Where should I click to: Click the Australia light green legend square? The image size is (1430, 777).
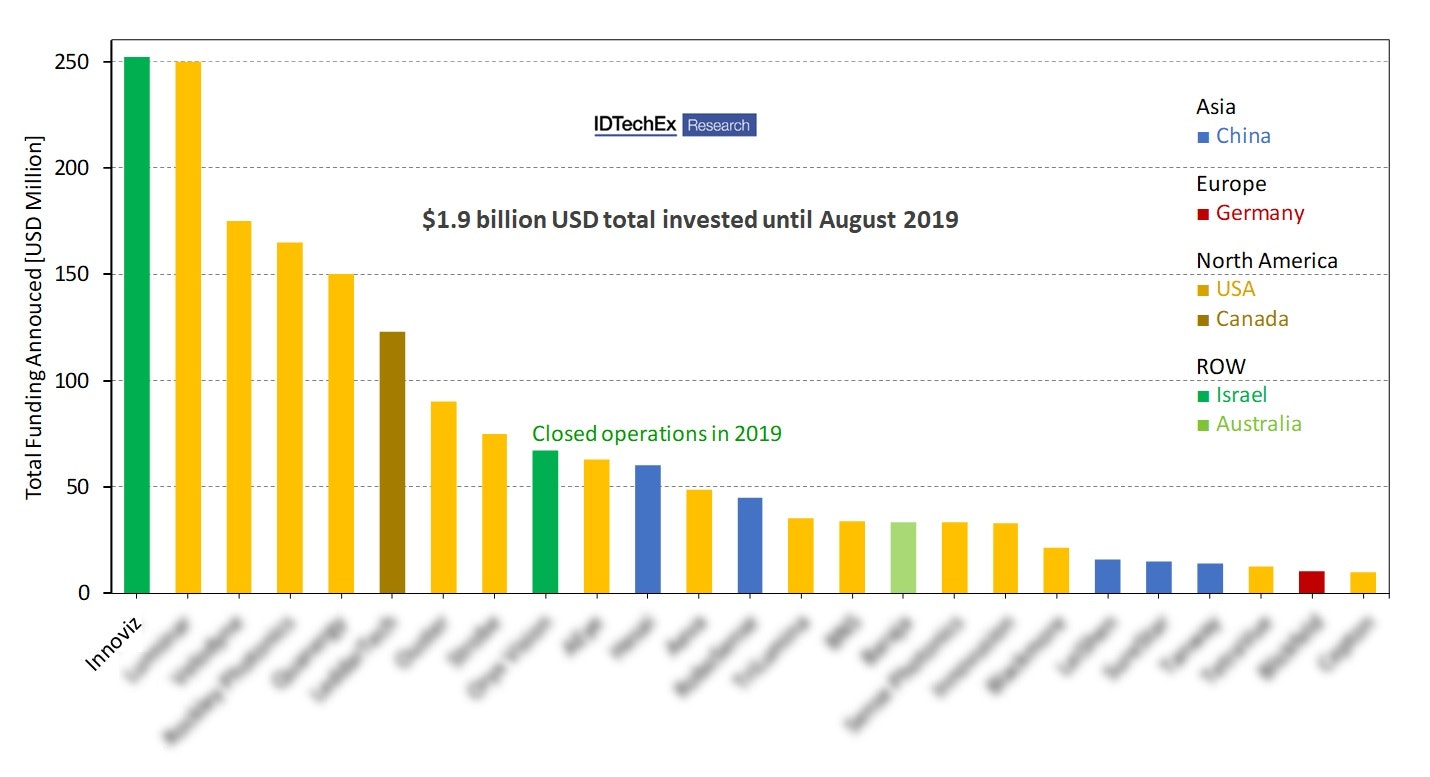tap(1204, 425)
